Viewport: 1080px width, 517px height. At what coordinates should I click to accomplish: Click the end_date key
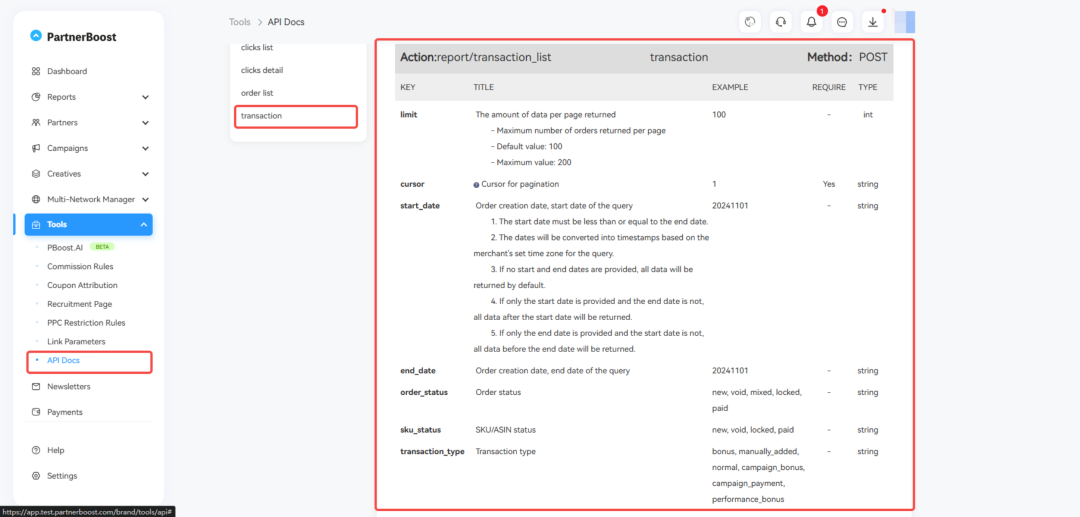(417, 370)
